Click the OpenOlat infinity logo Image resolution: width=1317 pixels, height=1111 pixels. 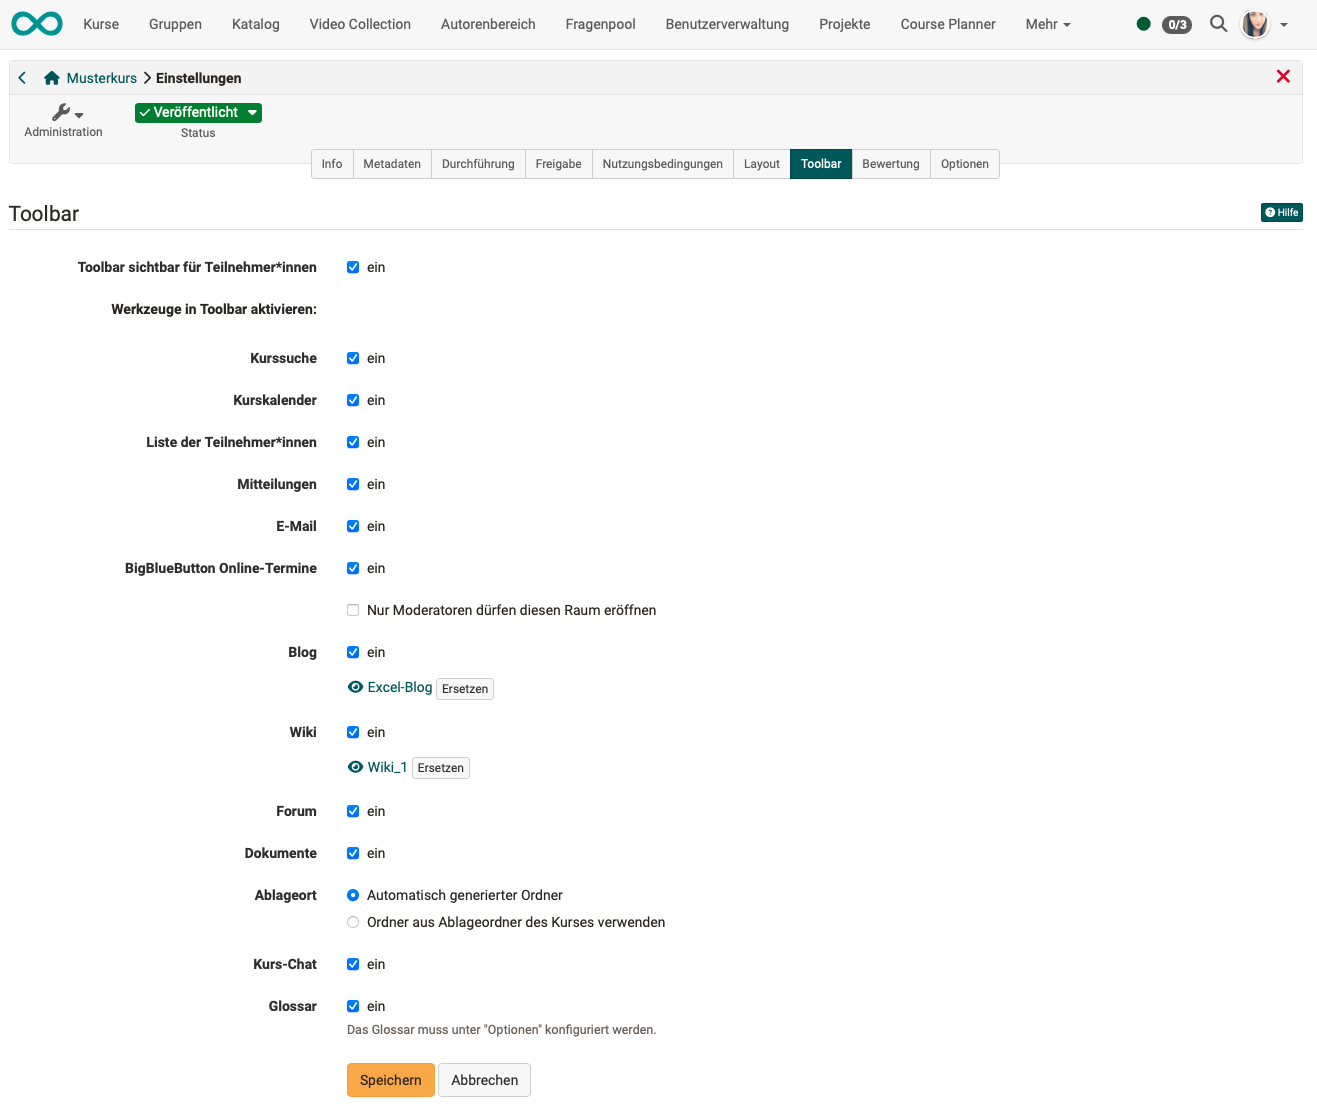click(x=37, y=24)
